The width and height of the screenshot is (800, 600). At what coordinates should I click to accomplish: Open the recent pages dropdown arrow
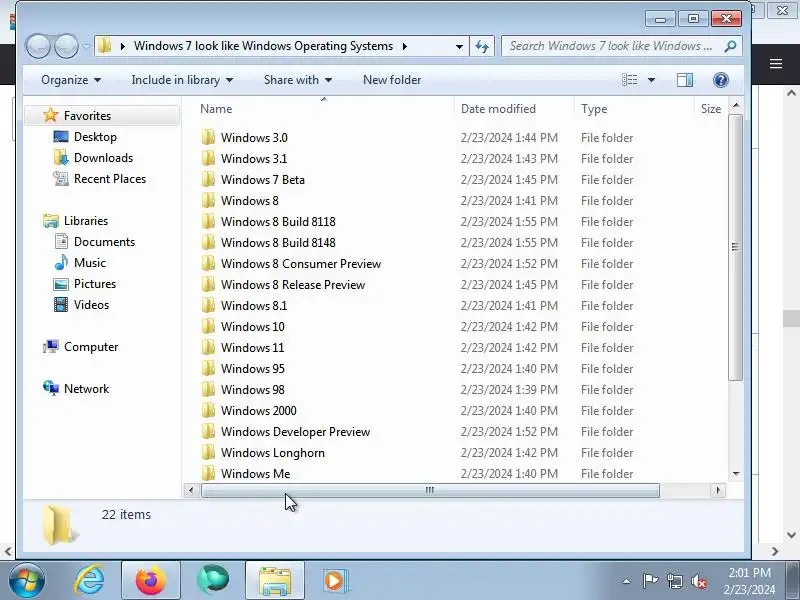pyautogui.click(x=86, y=46)
